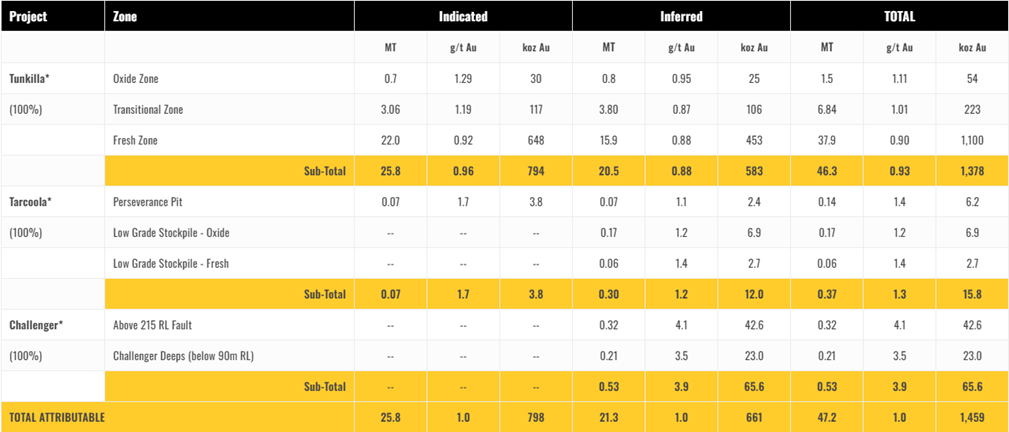Select the Challenger* project cell

34,325
